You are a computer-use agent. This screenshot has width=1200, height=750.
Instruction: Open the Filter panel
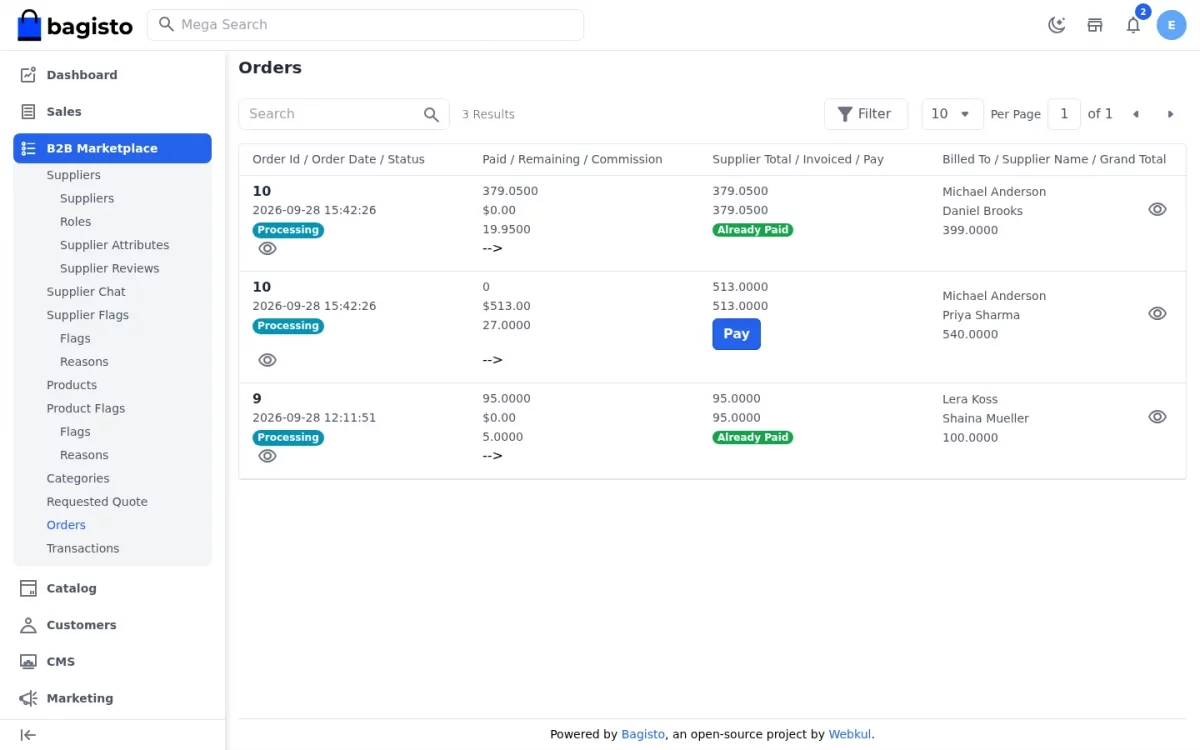pyautogui.click(x=866, y=114)
